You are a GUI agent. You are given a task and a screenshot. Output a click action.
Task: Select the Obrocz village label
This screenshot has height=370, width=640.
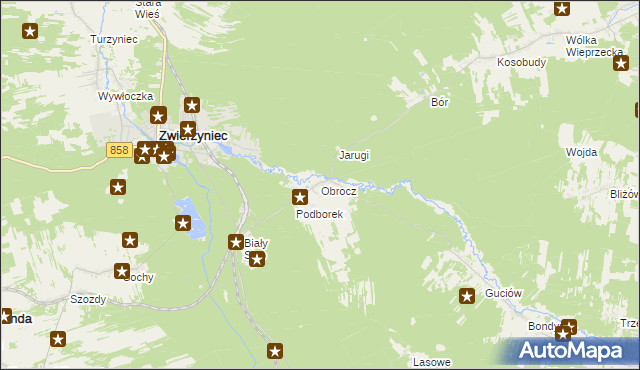339,191
